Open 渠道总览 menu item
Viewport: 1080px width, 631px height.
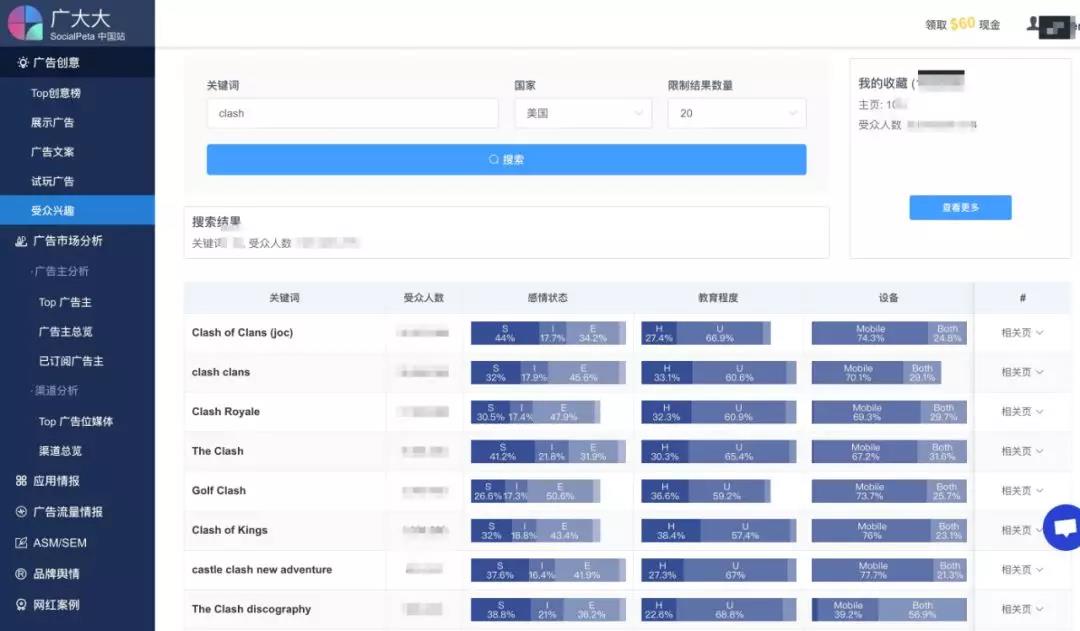pos(60,451)
